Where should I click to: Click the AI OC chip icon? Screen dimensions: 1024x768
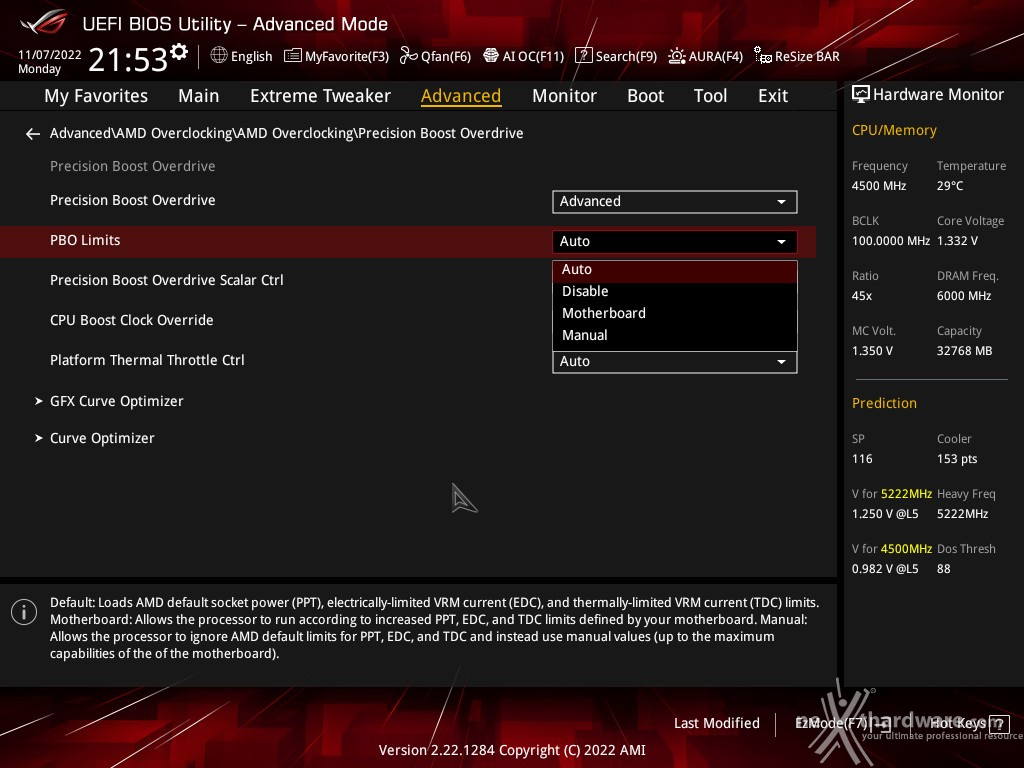[x=490, y=56]
